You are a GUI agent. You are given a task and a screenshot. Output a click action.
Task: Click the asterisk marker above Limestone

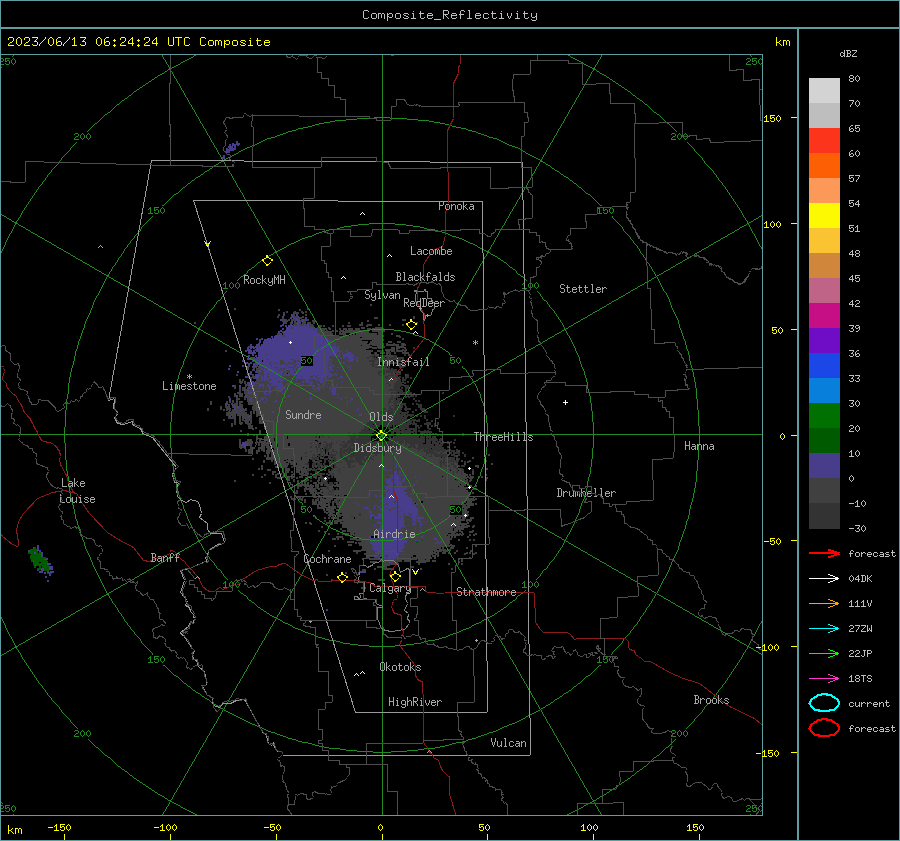coord(189,377)
